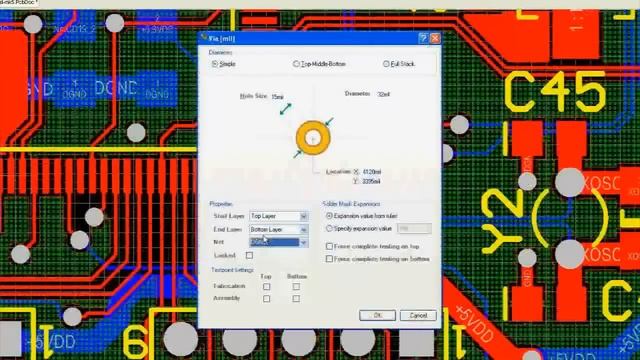This screenshot has height=360, width=640.
Task: Check Fabrication testpoint Top box
Action: [267, 287]
